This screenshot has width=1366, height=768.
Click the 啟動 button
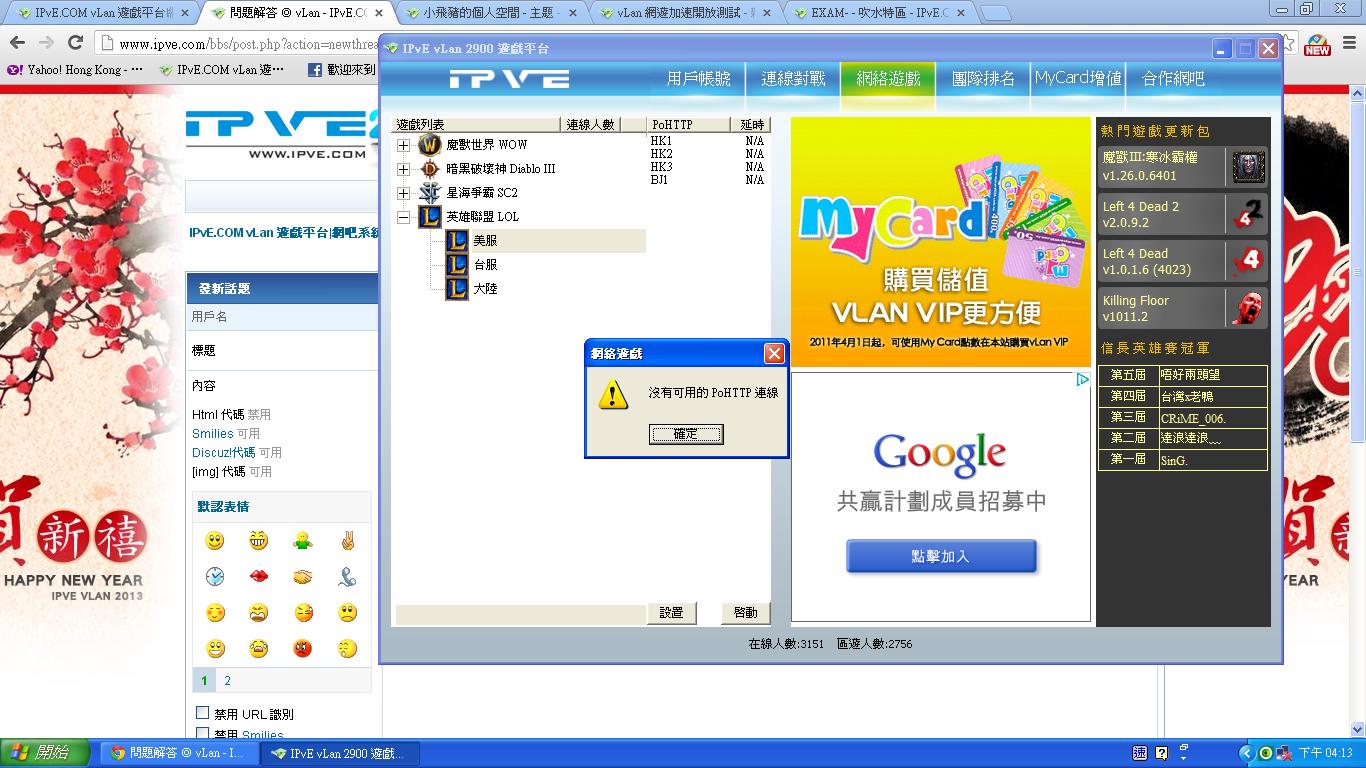click(745, 613)
